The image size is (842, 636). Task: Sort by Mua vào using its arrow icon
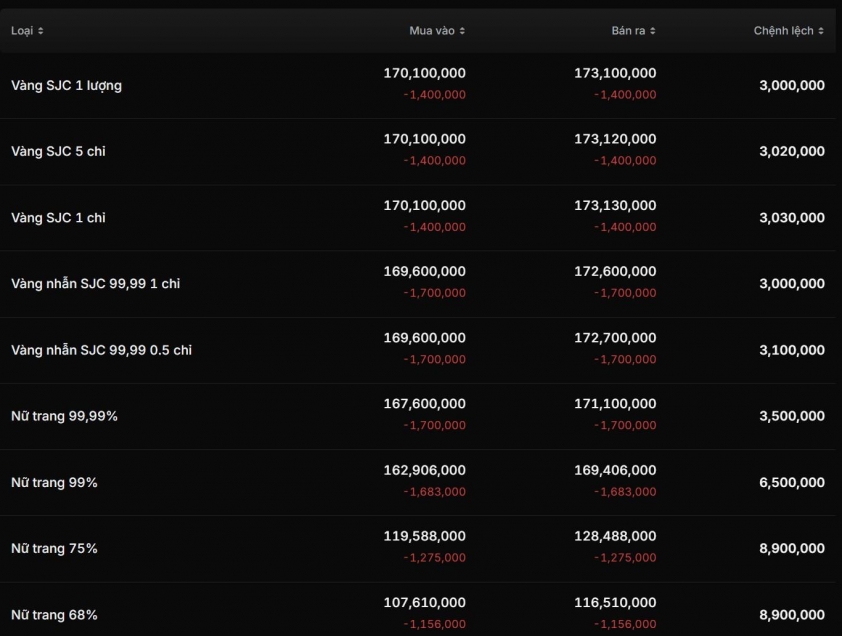462,31
